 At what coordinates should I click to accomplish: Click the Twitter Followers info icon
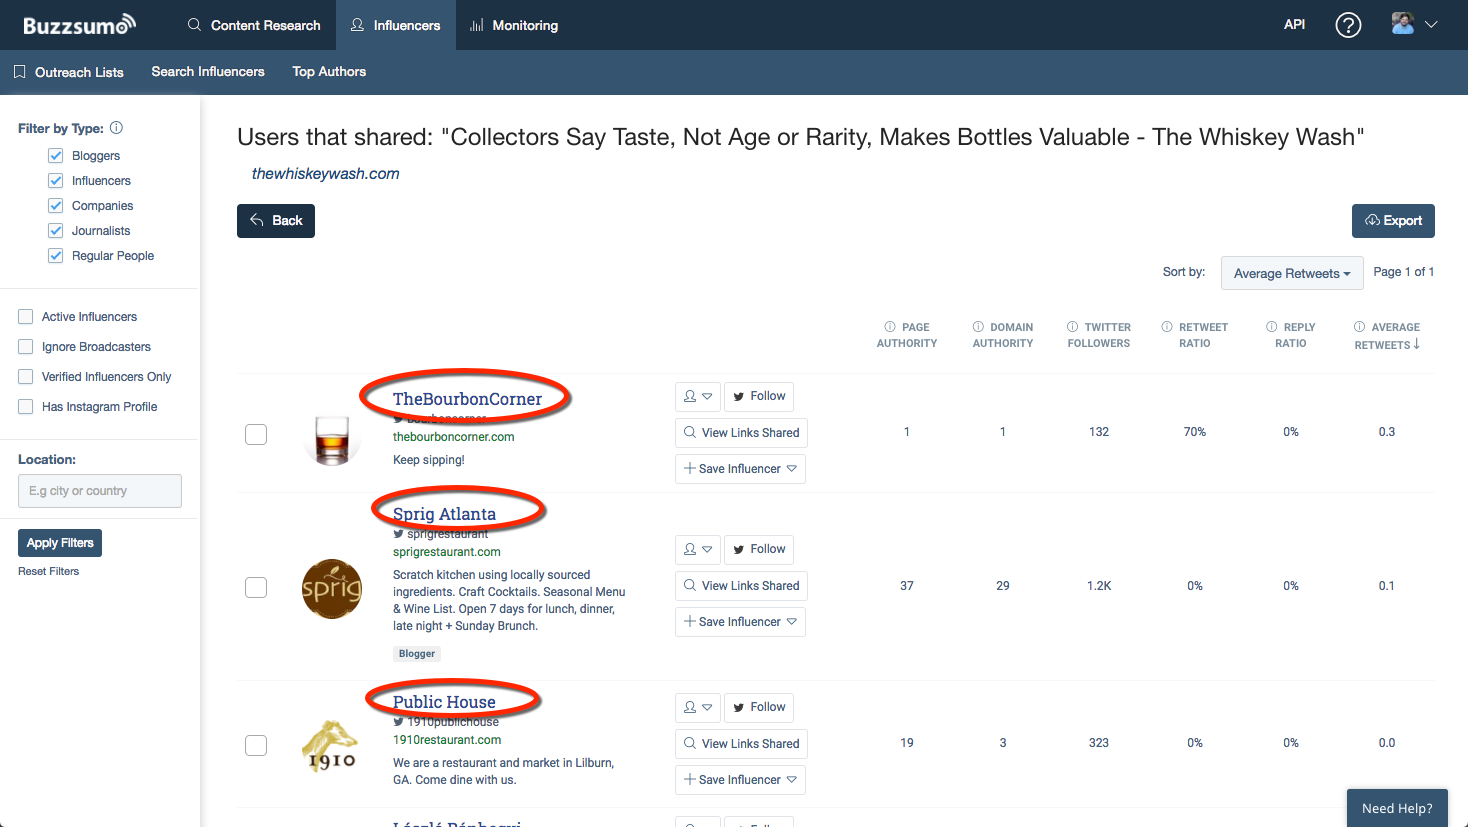tap(1073, 327)
